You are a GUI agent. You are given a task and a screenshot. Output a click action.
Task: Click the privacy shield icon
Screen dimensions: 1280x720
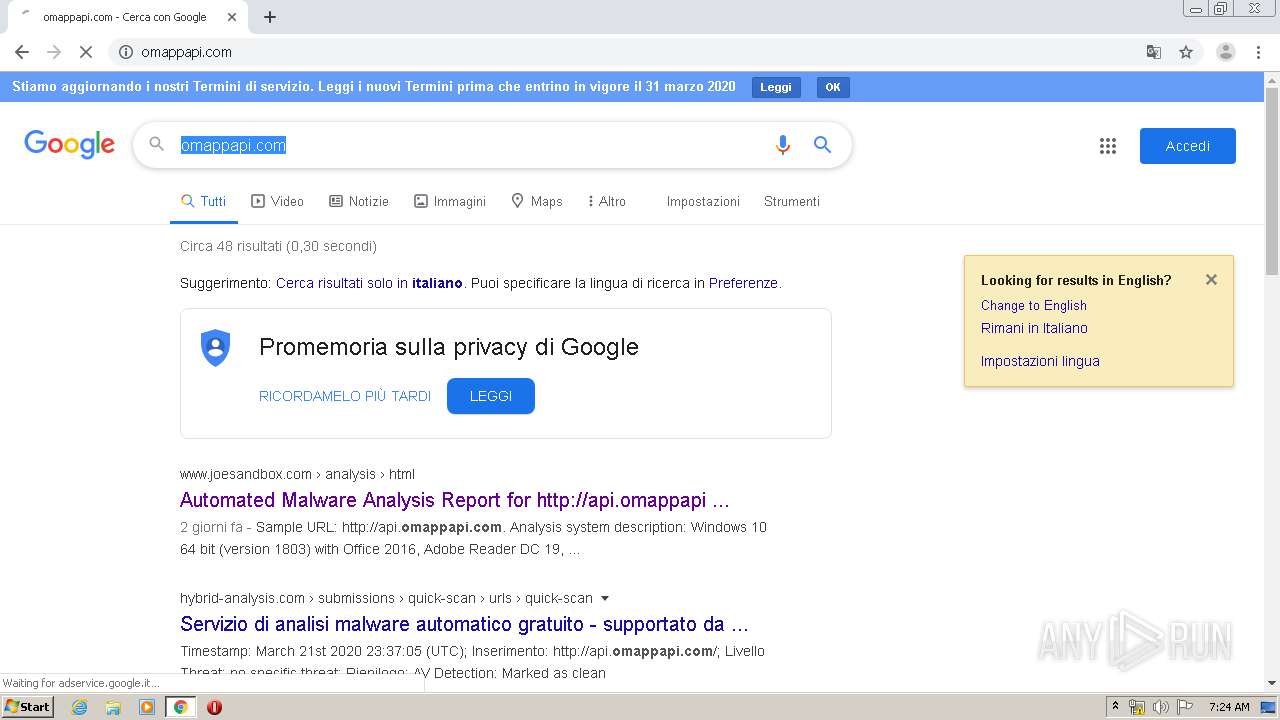(216, 347)
